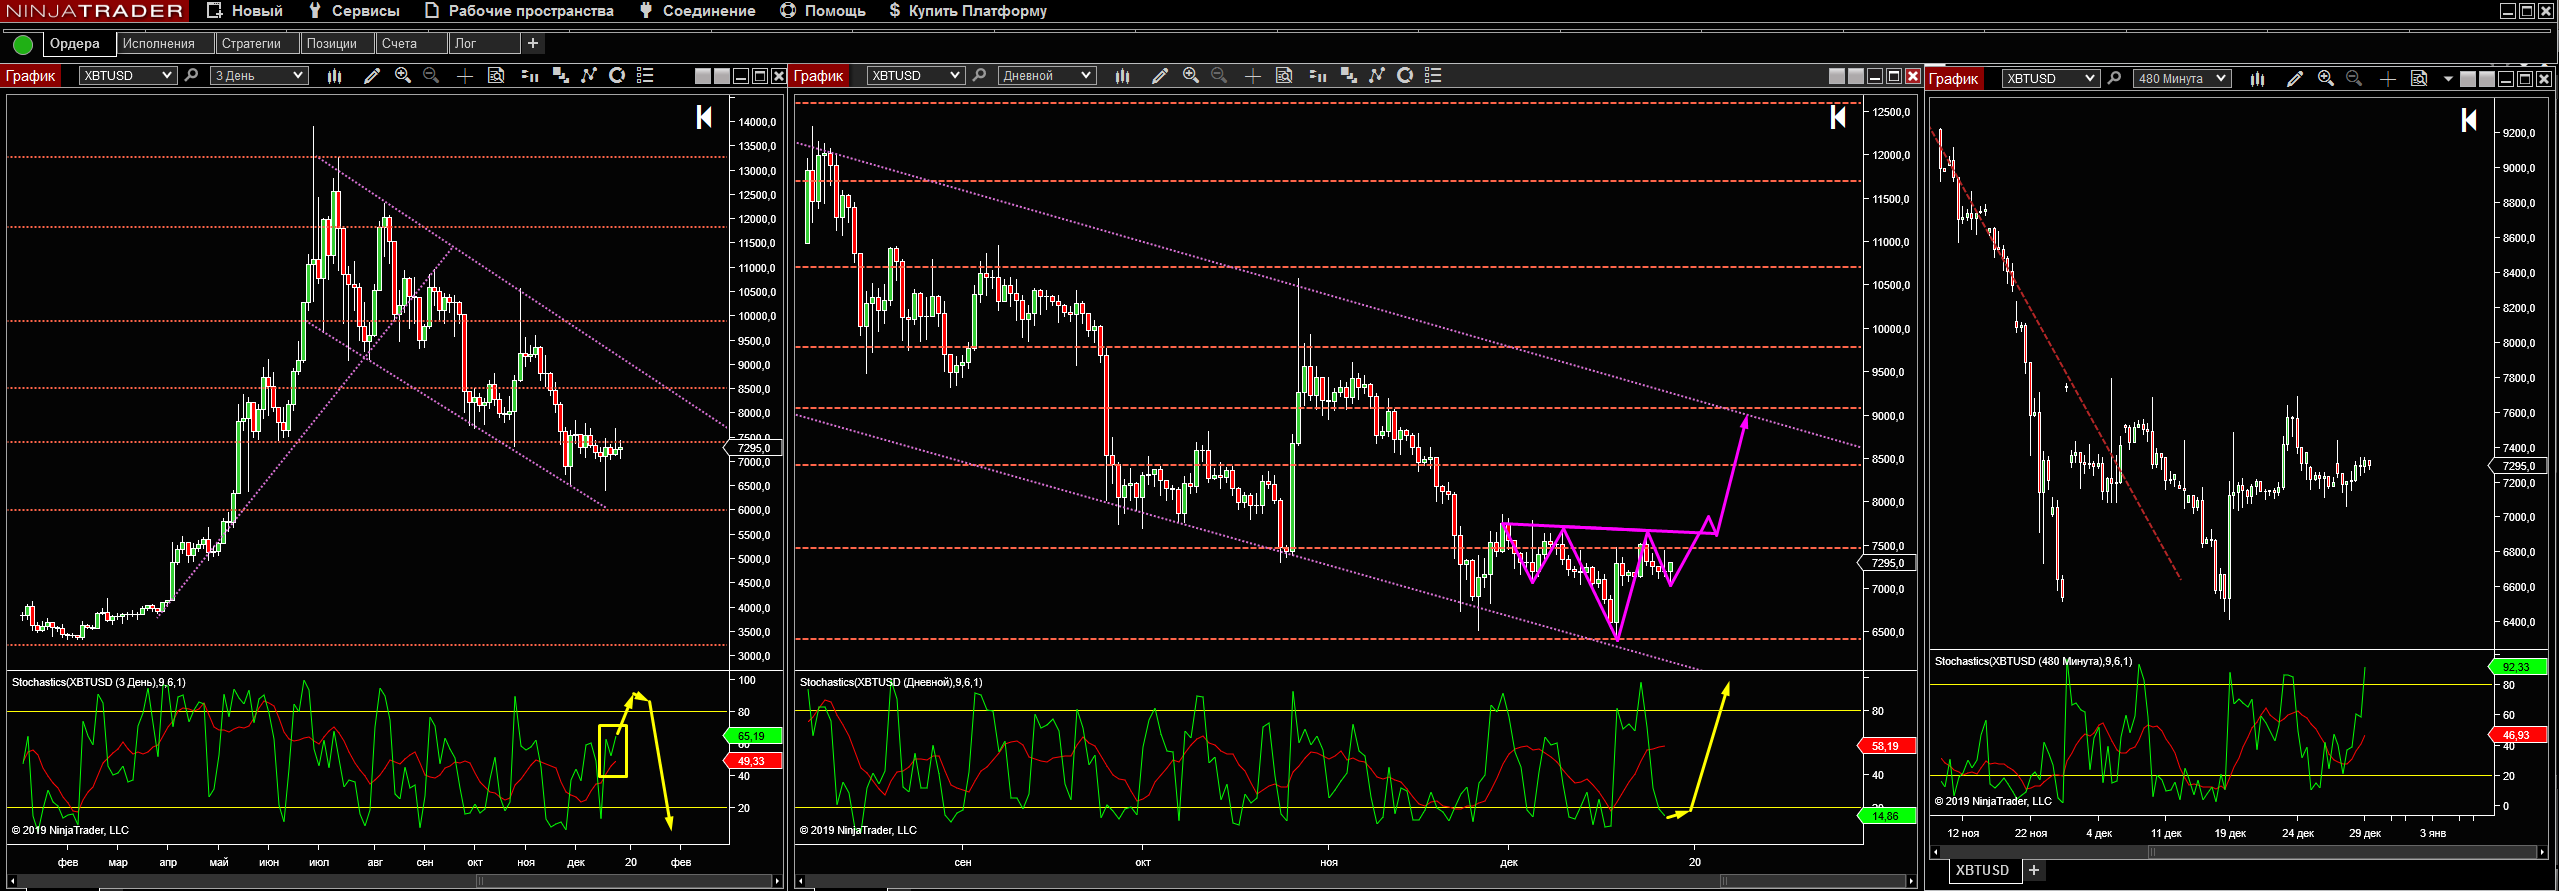2559x891 pixels.
Task: Click green connection status indicator
Action: tap(23, 44)
